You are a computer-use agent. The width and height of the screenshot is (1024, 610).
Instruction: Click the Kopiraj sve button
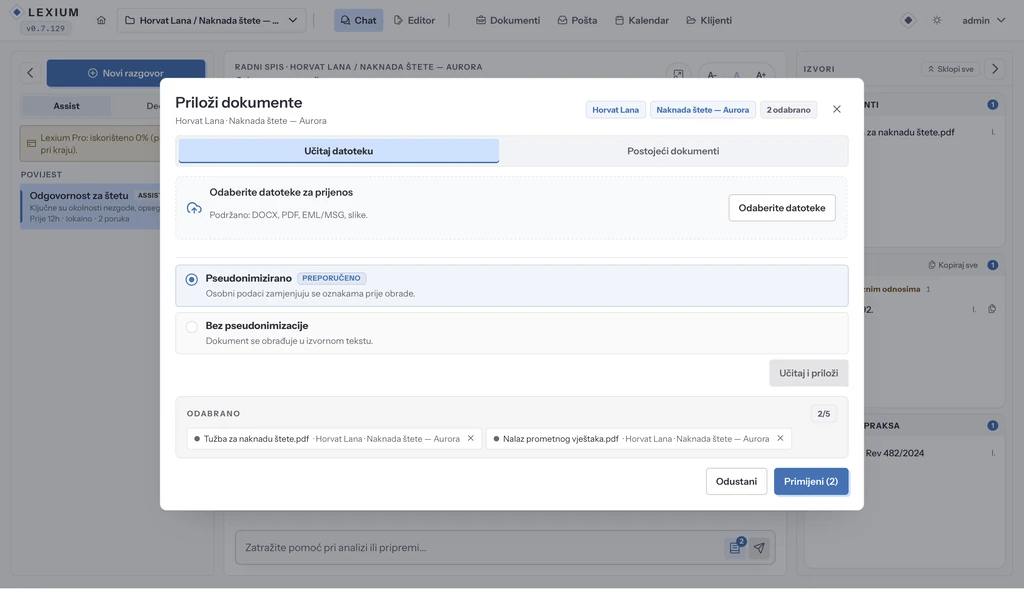point(953,265)
